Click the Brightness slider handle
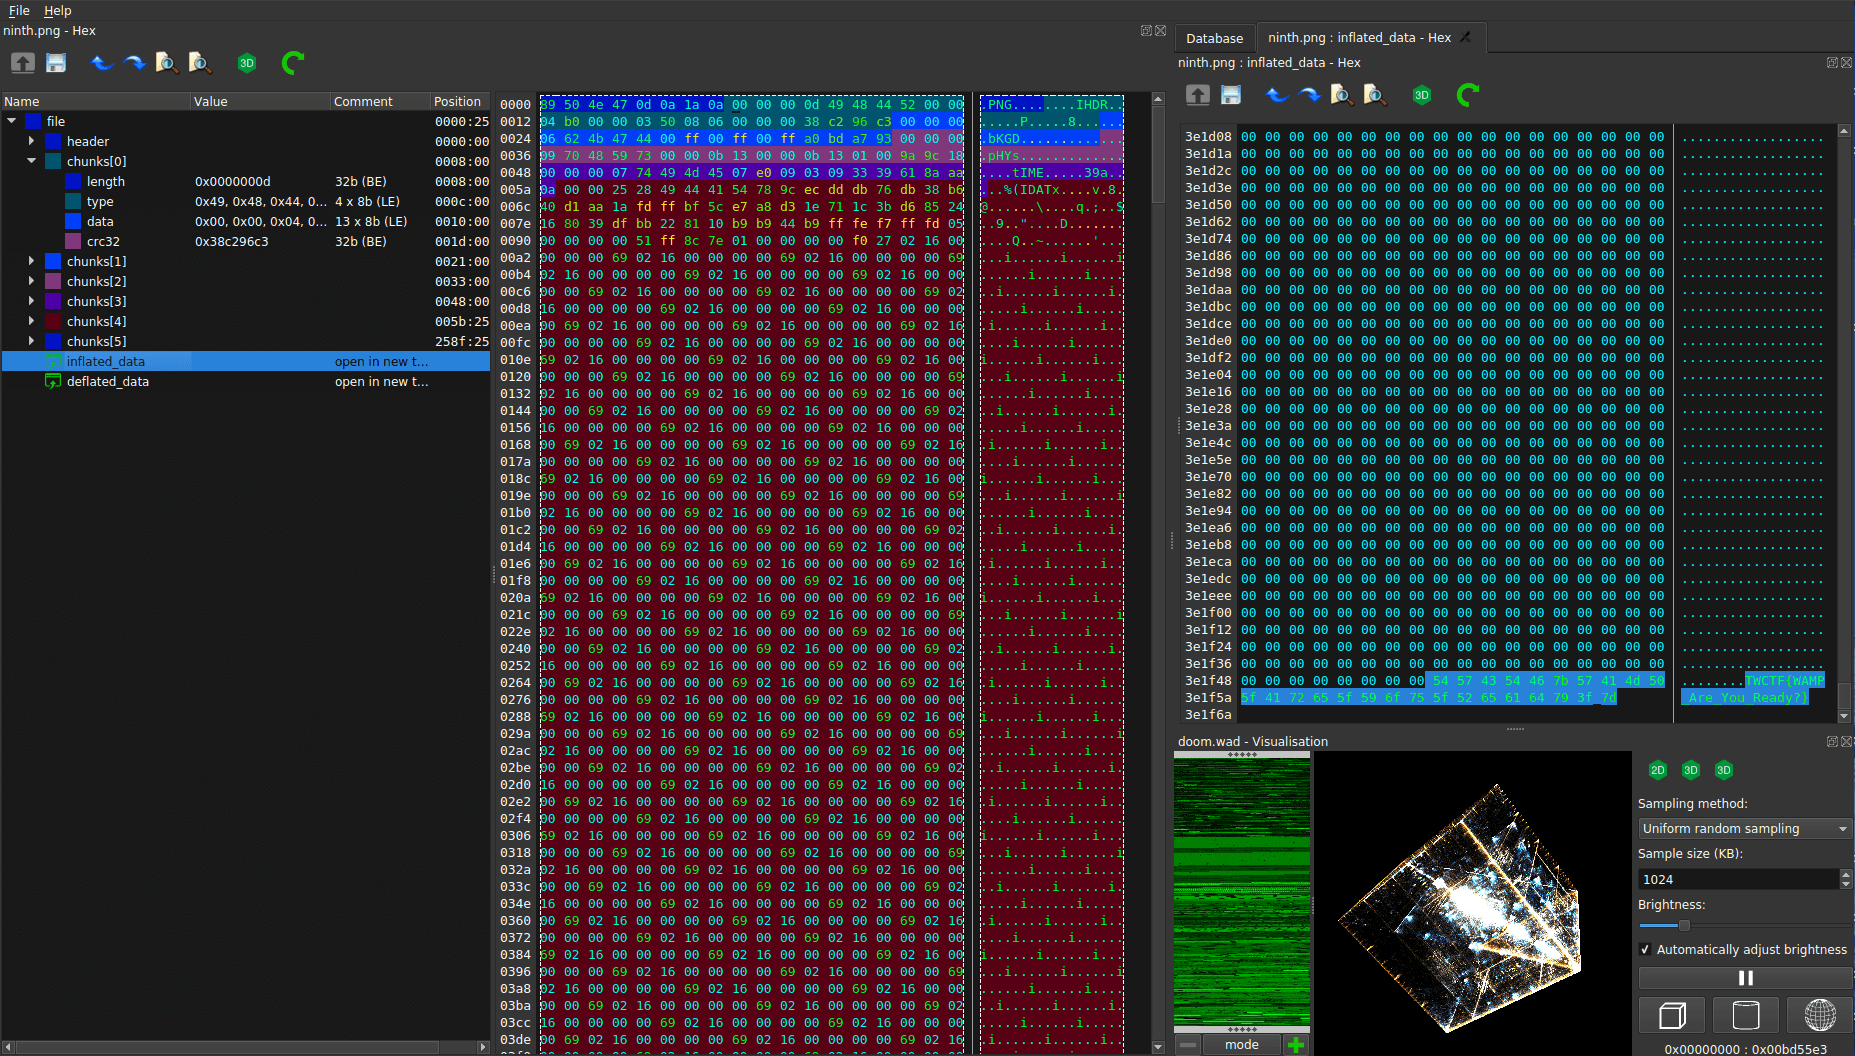The height and width of the screenshot is (1056, 1855). coord(1684,926)
